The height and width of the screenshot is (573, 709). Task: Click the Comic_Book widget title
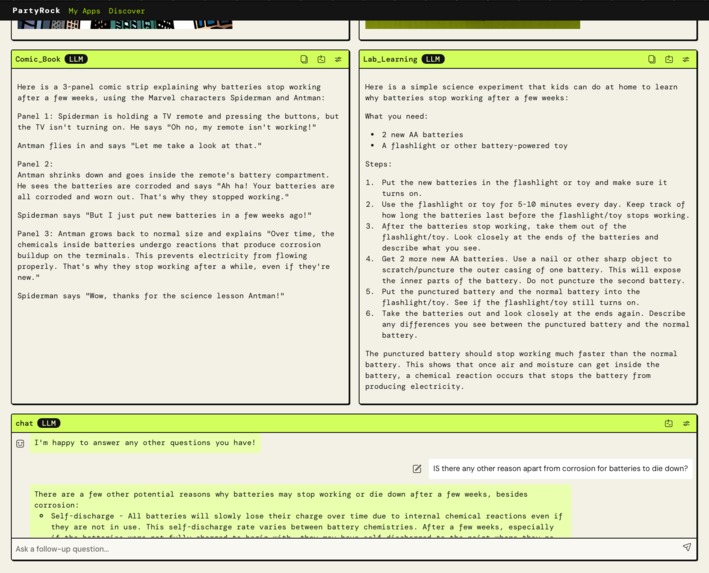(x=38, y=59)
